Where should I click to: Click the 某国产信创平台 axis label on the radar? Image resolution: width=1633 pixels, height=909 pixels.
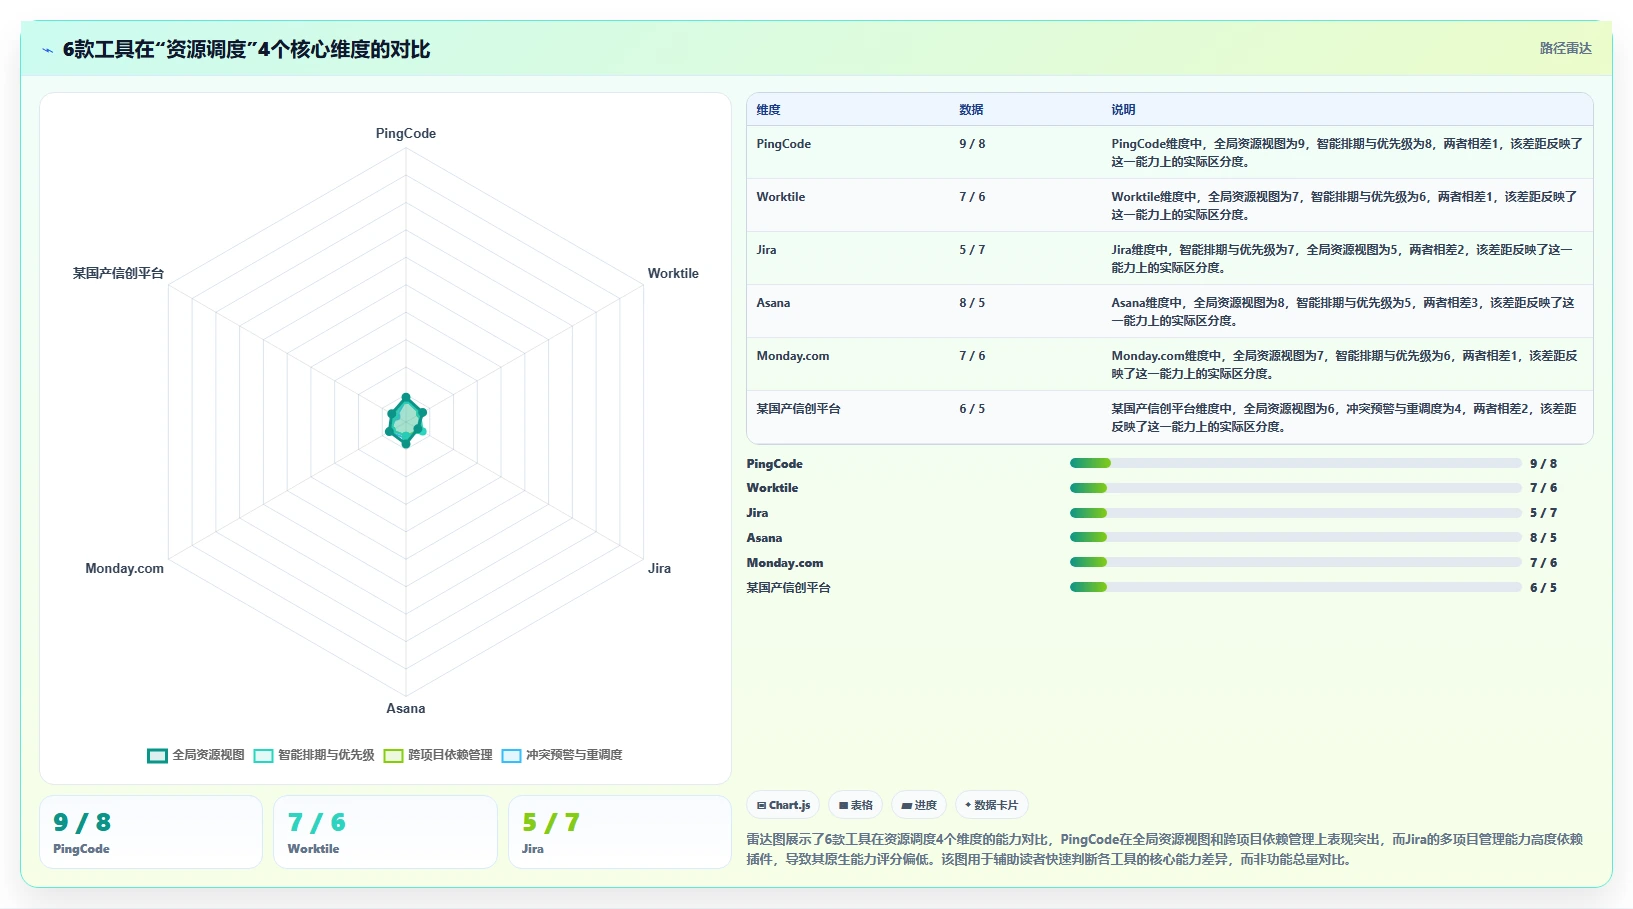118,273
